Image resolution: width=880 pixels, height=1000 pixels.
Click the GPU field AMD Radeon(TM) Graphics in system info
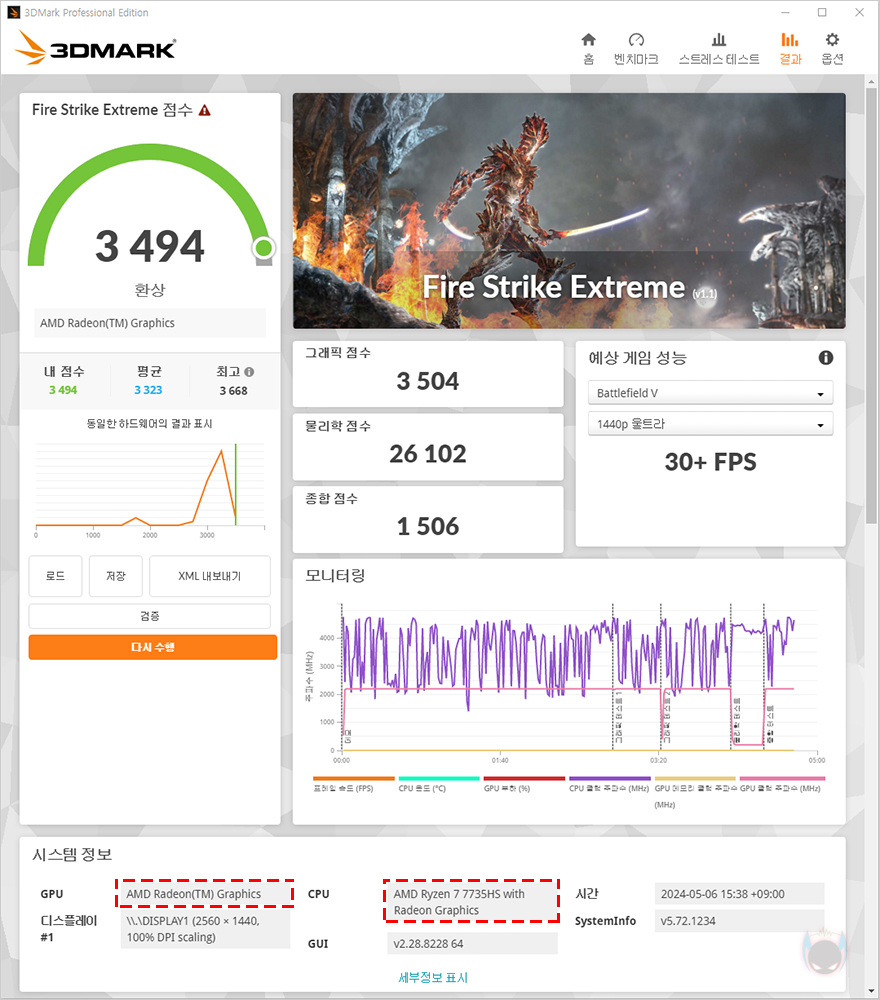[x=204, y=893]
